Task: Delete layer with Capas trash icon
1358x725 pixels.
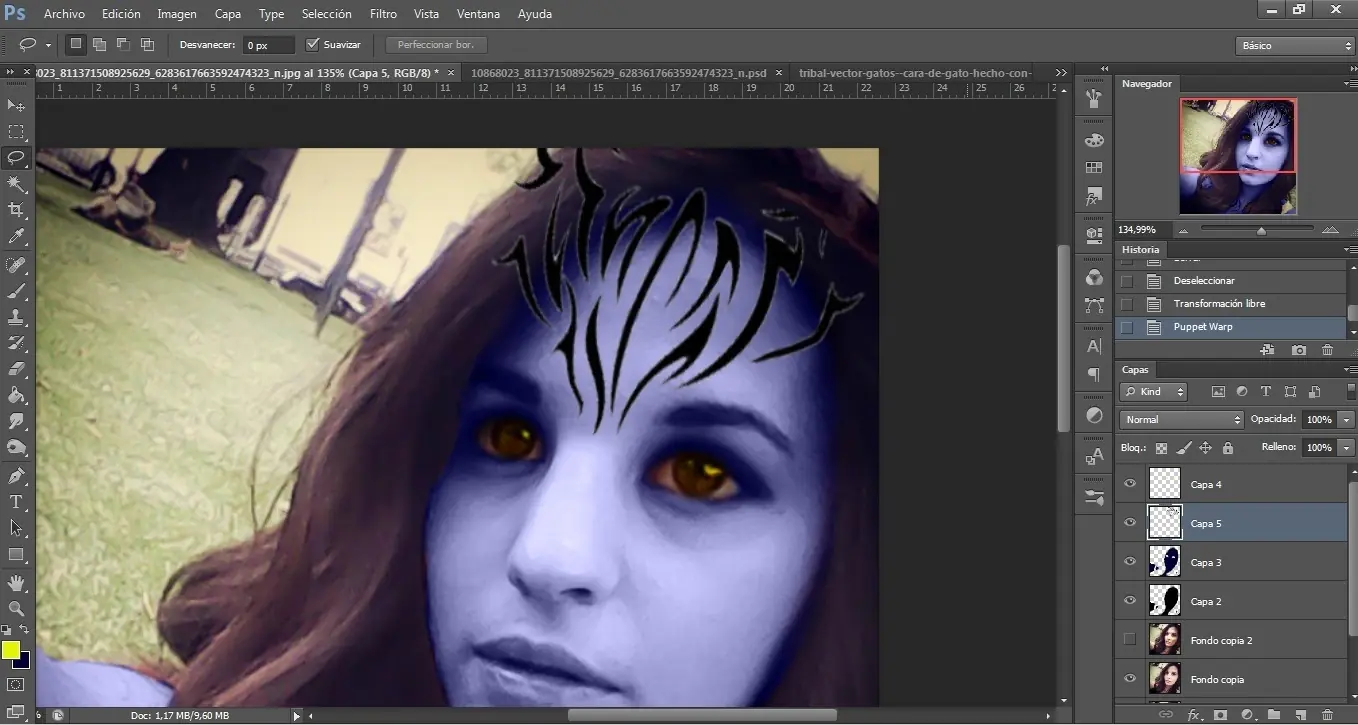Action: coord(1327,715)
